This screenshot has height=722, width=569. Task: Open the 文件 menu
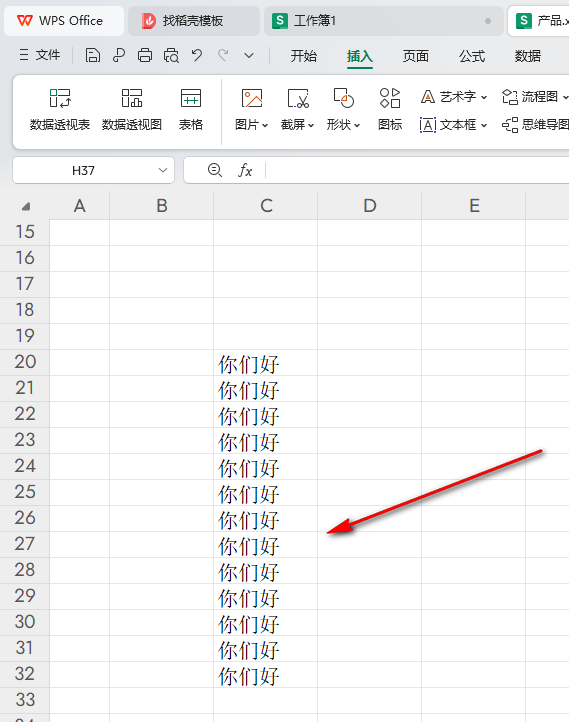tap(40, 55)
